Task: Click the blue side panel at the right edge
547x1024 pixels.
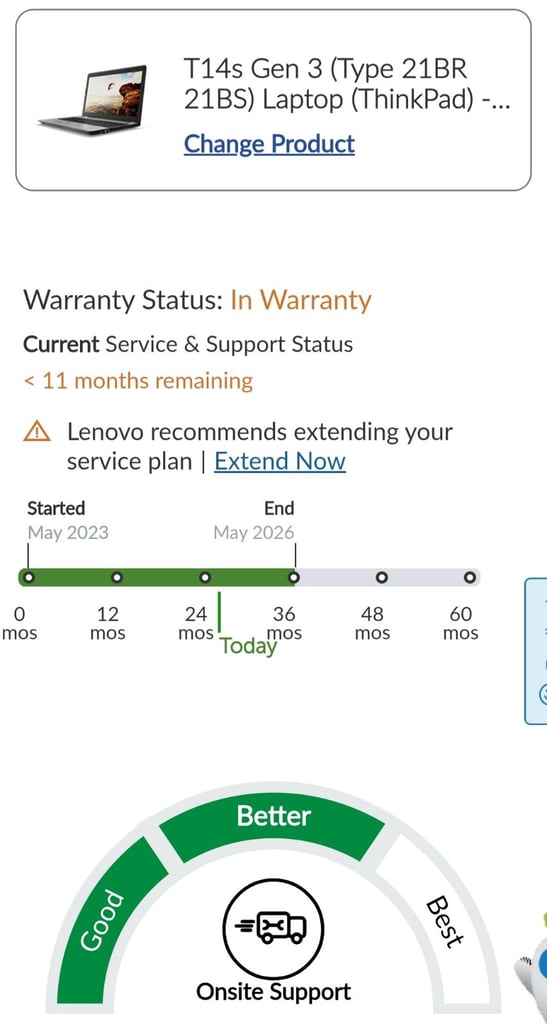Action: (536, 651)
